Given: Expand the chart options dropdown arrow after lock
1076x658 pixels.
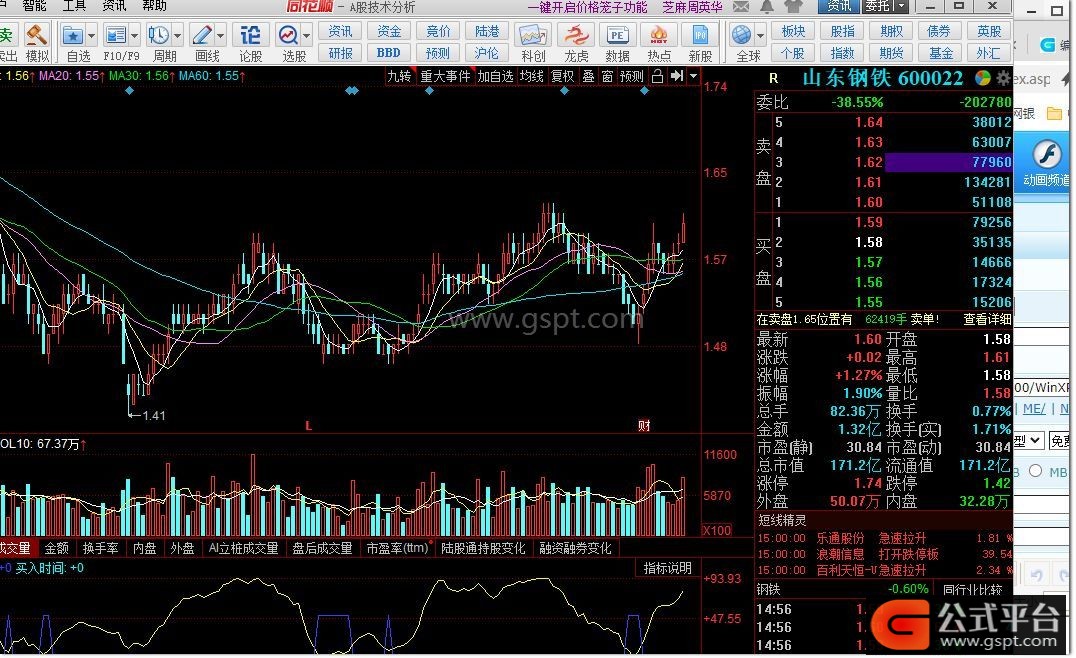Looking at the screenshot, I should [x=693, y=75].
